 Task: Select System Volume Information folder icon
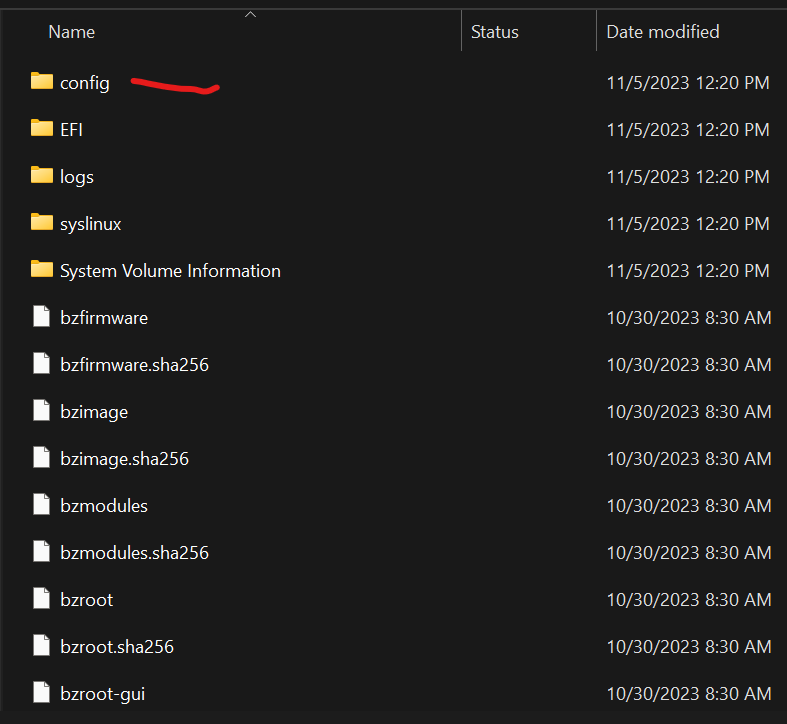point(42,270)
